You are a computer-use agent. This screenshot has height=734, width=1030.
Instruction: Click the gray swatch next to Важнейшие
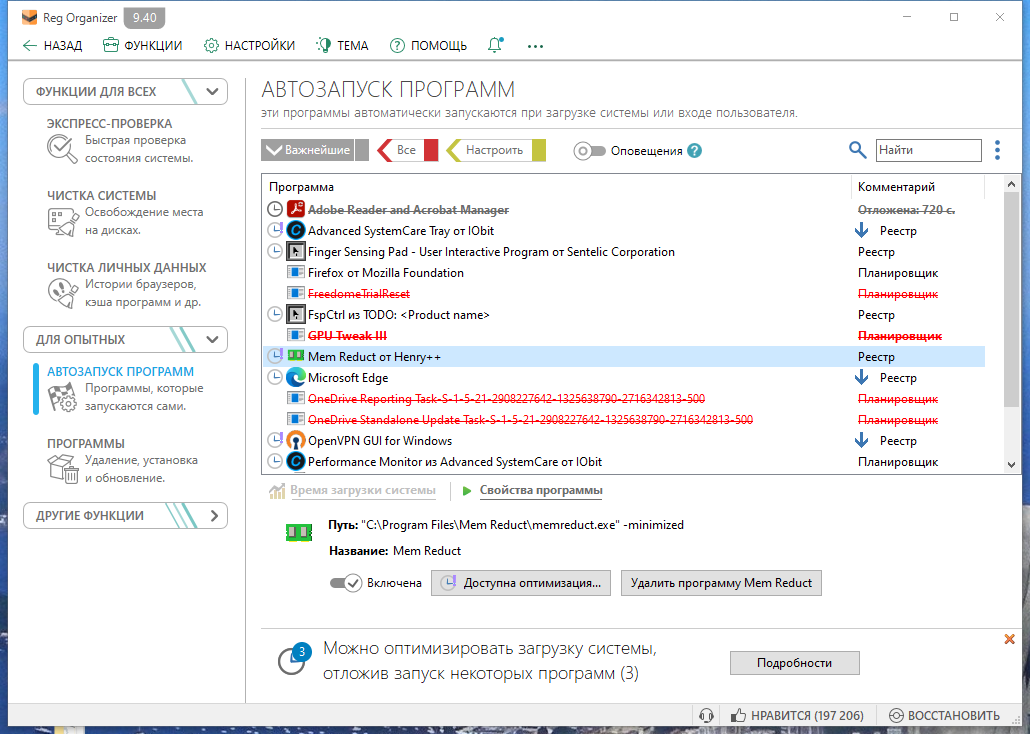pos(362,150)
